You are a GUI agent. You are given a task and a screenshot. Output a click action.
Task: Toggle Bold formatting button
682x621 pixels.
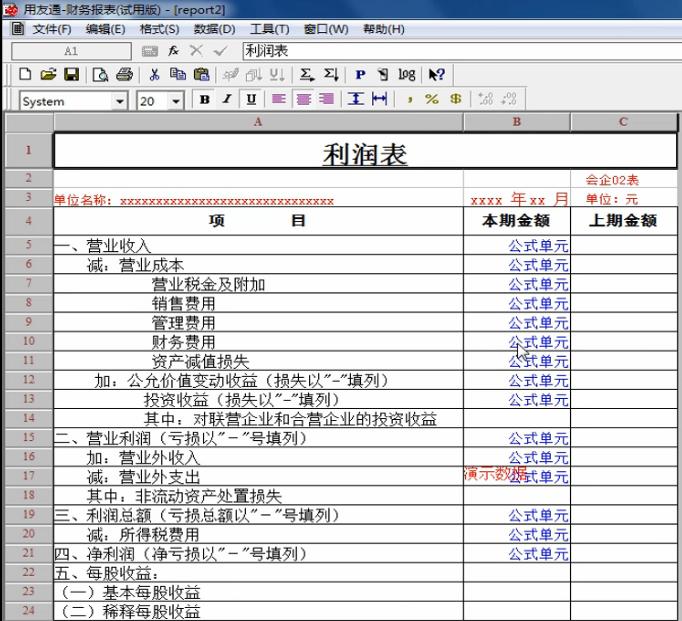tap(204, 100)
